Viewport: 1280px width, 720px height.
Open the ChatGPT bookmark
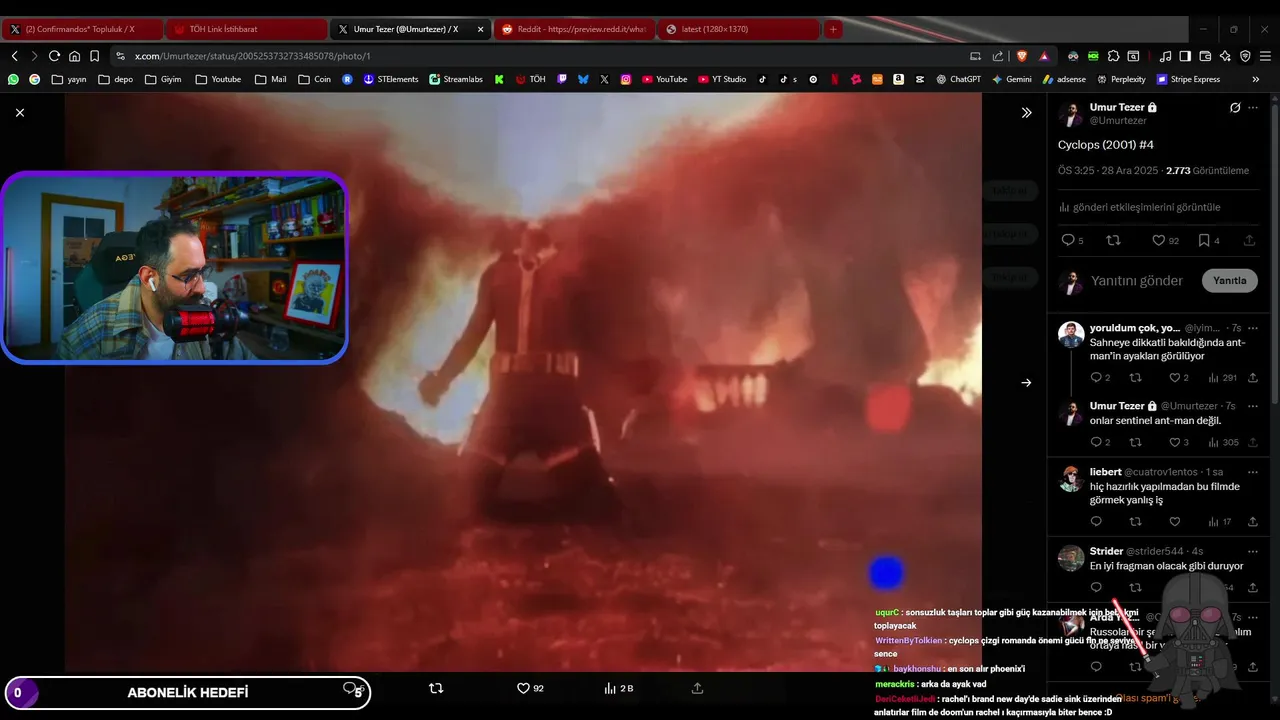958,79
